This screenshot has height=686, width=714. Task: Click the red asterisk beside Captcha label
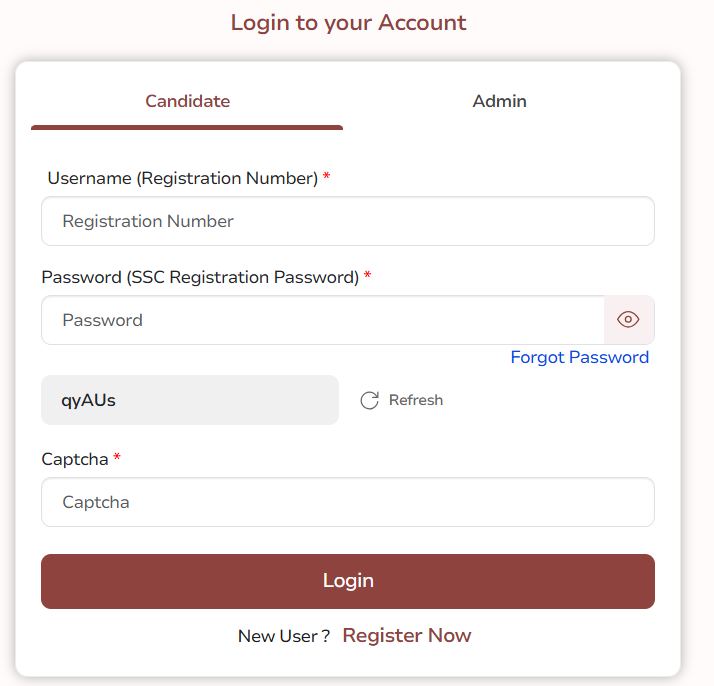point(117,457)
